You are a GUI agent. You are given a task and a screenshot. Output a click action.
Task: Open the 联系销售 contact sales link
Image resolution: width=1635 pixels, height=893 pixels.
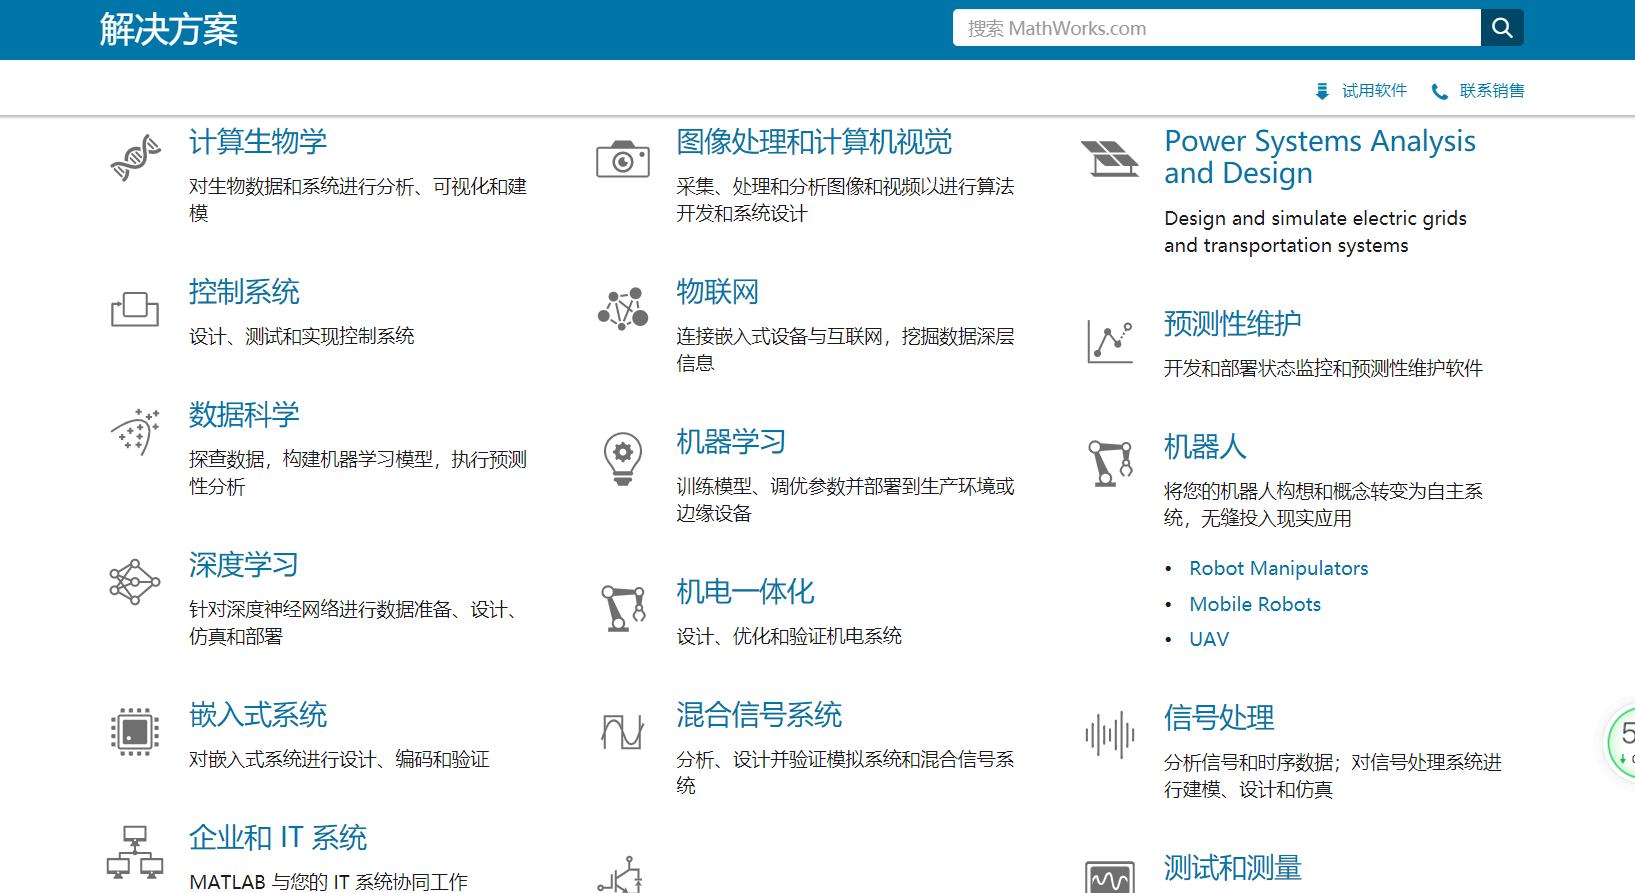point(1491,91)
